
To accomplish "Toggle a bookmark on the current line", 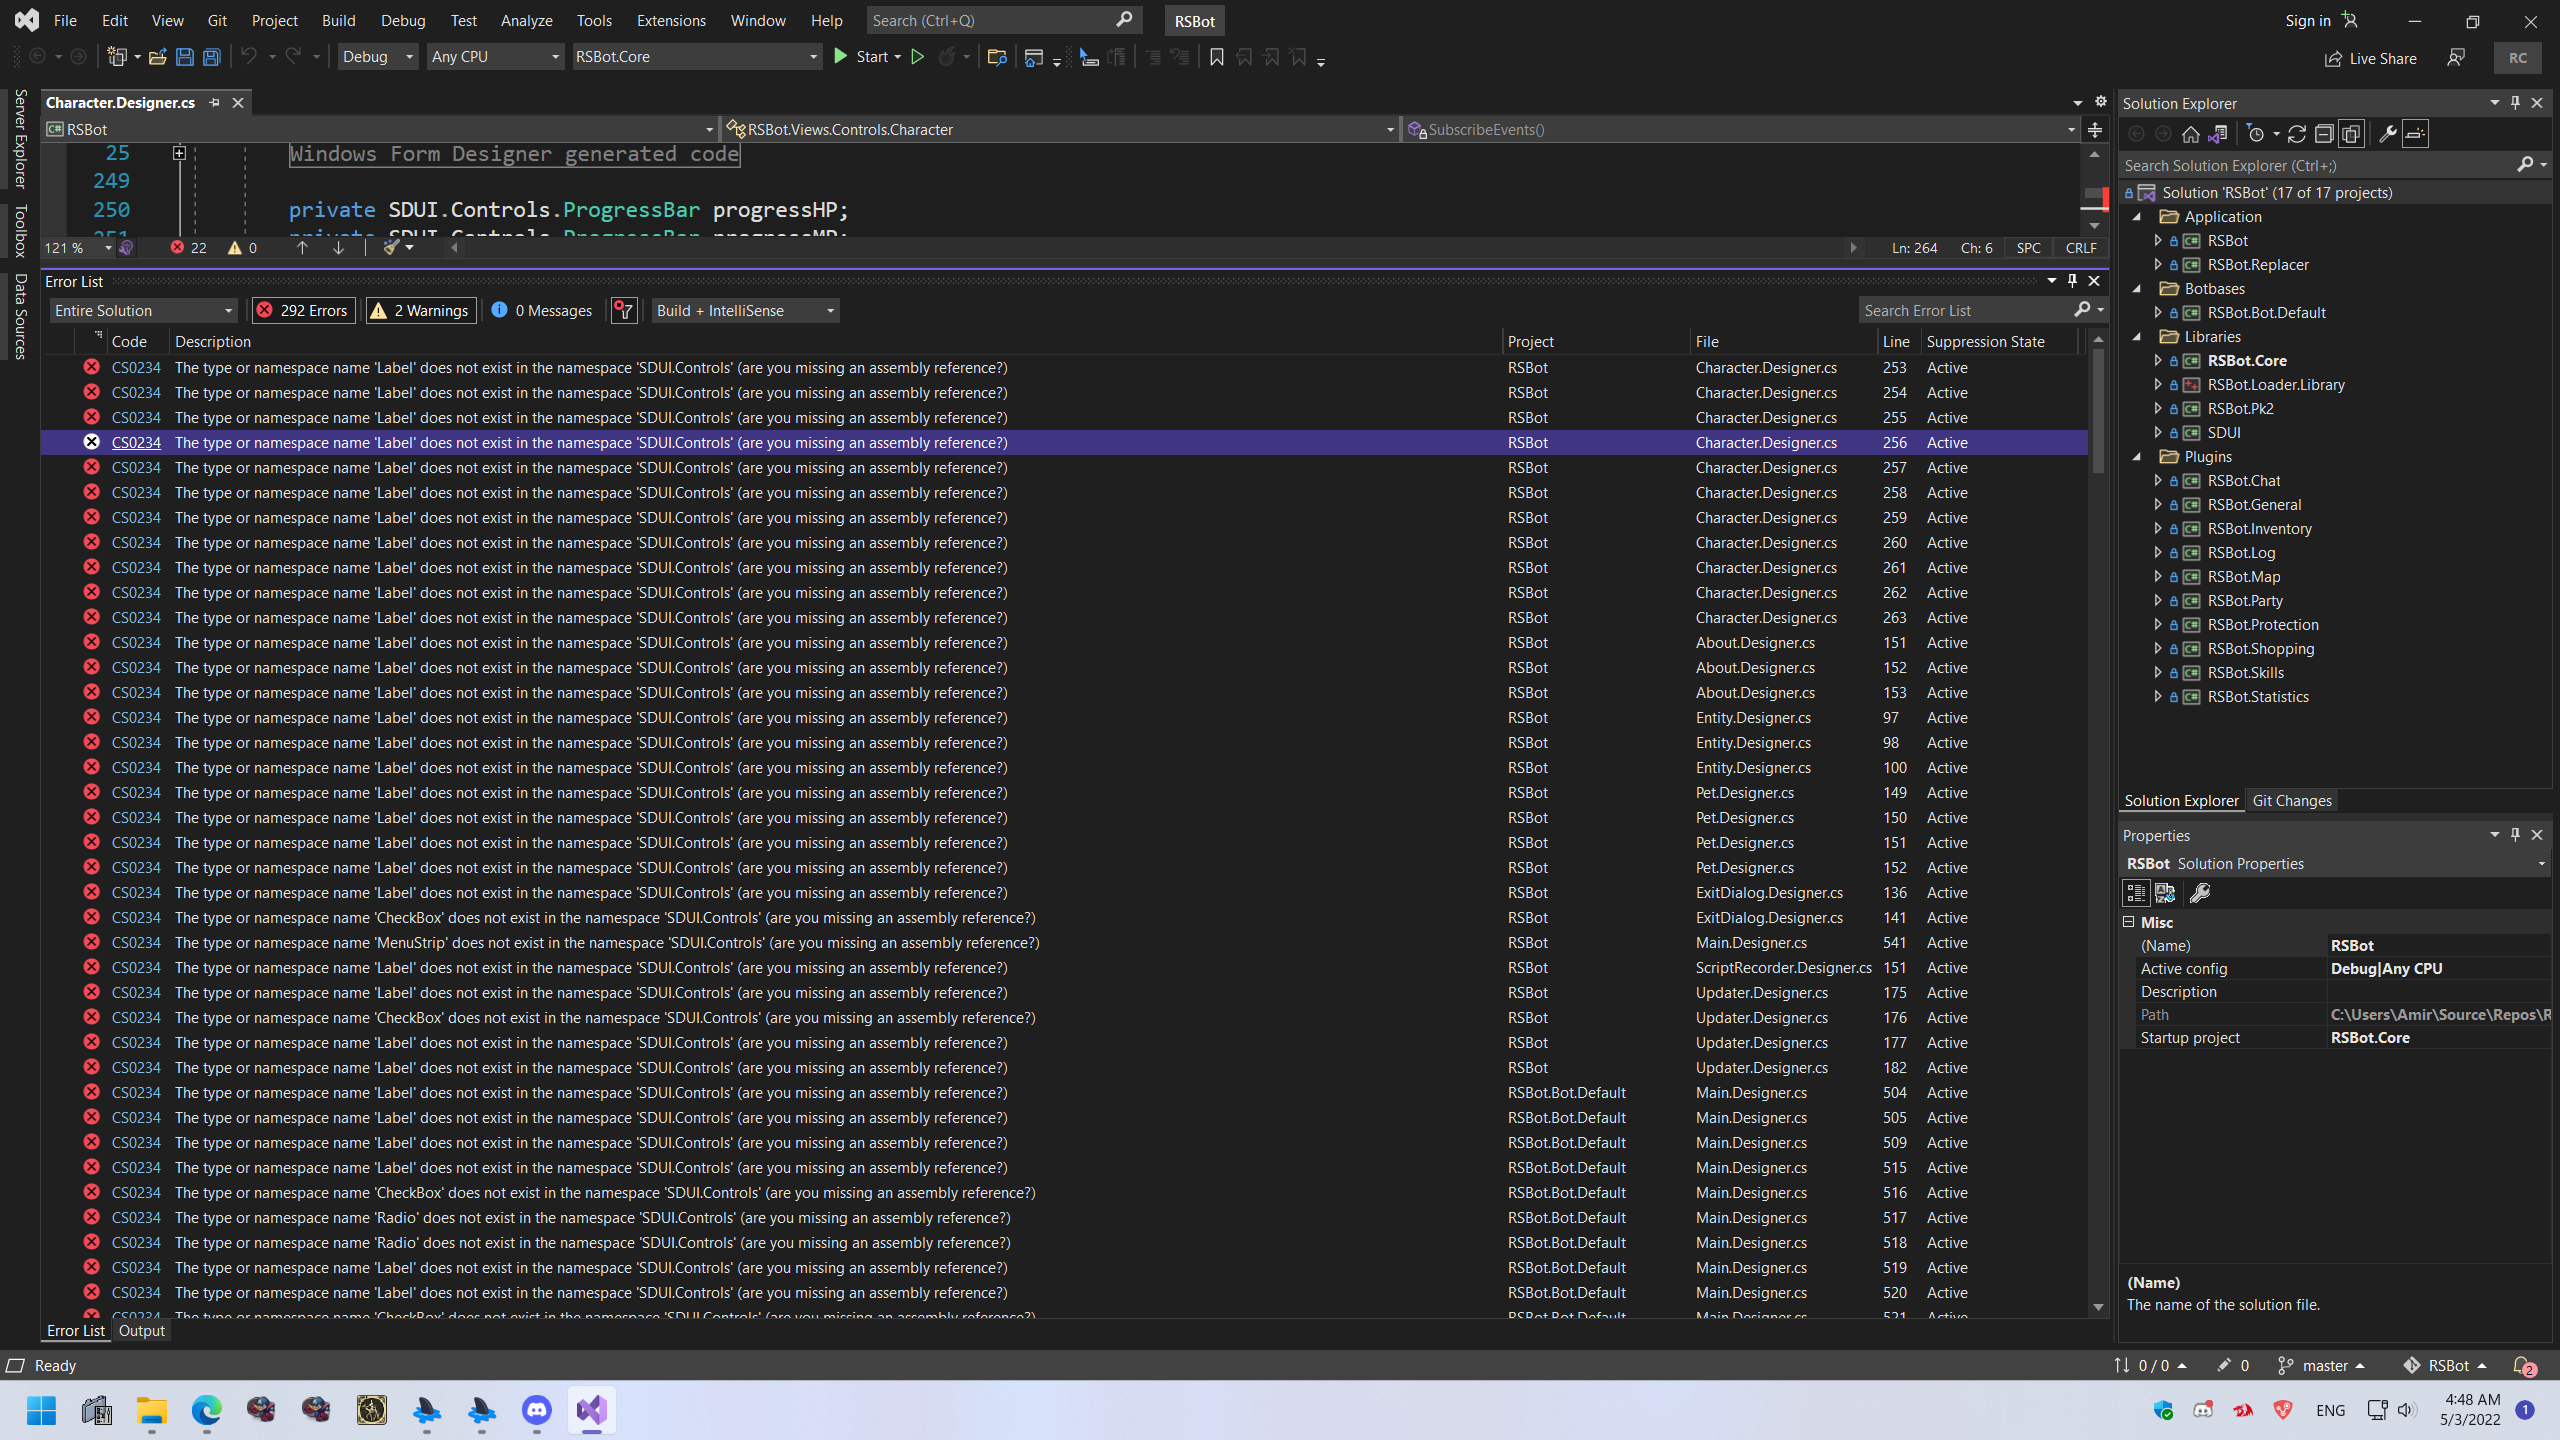I will 1215,57.
